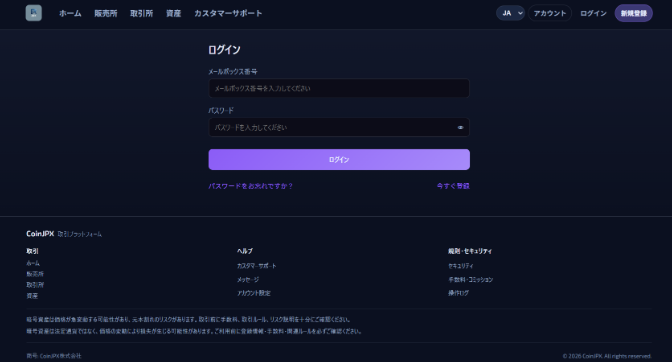This screenshot has height=362, width=672.
Task: Go to 取引所 in top navigation
Action: (x=141, y=13)
